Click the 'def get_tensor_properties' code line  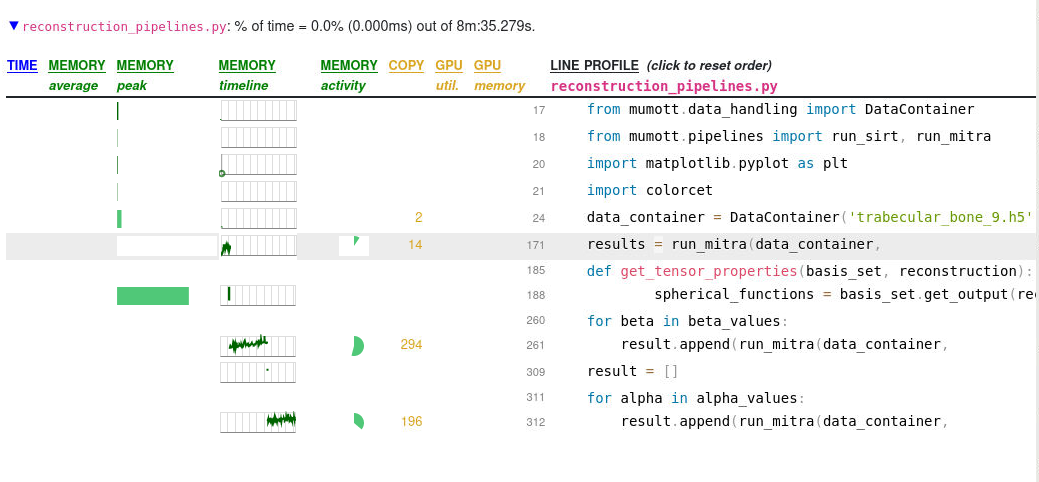click(x=810, y=271)
